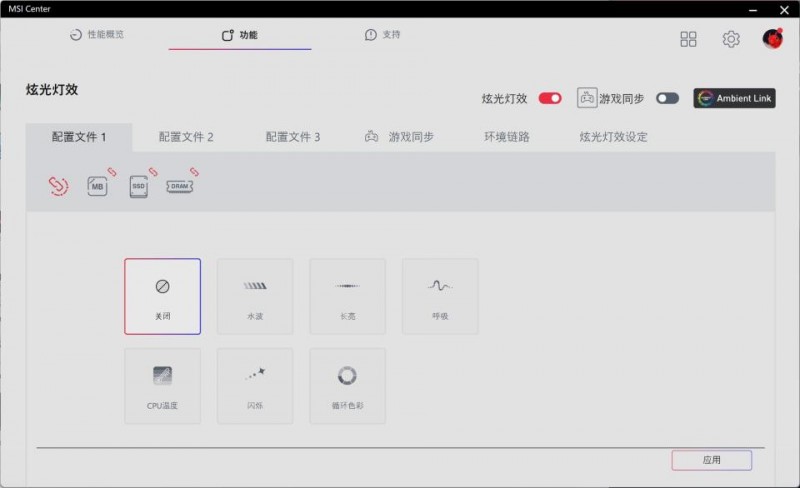Select the 循环色彩 color cycle effect
800x488 pixels.
(x=347, y=385)
